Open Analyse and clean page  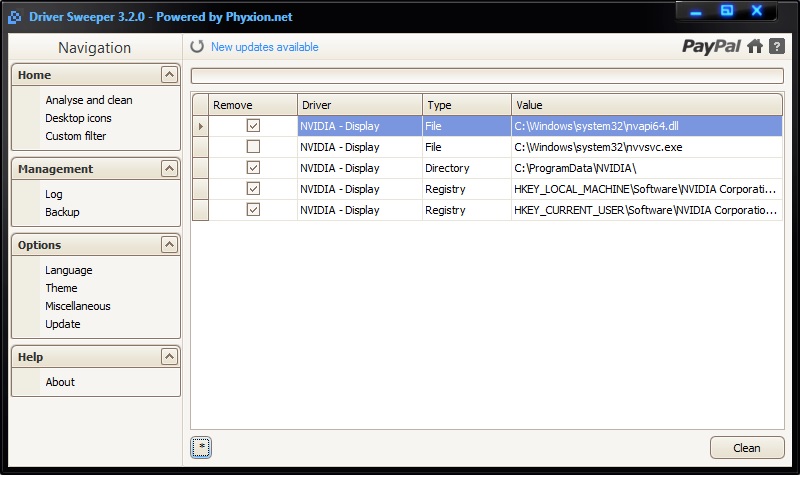(89, 100)
